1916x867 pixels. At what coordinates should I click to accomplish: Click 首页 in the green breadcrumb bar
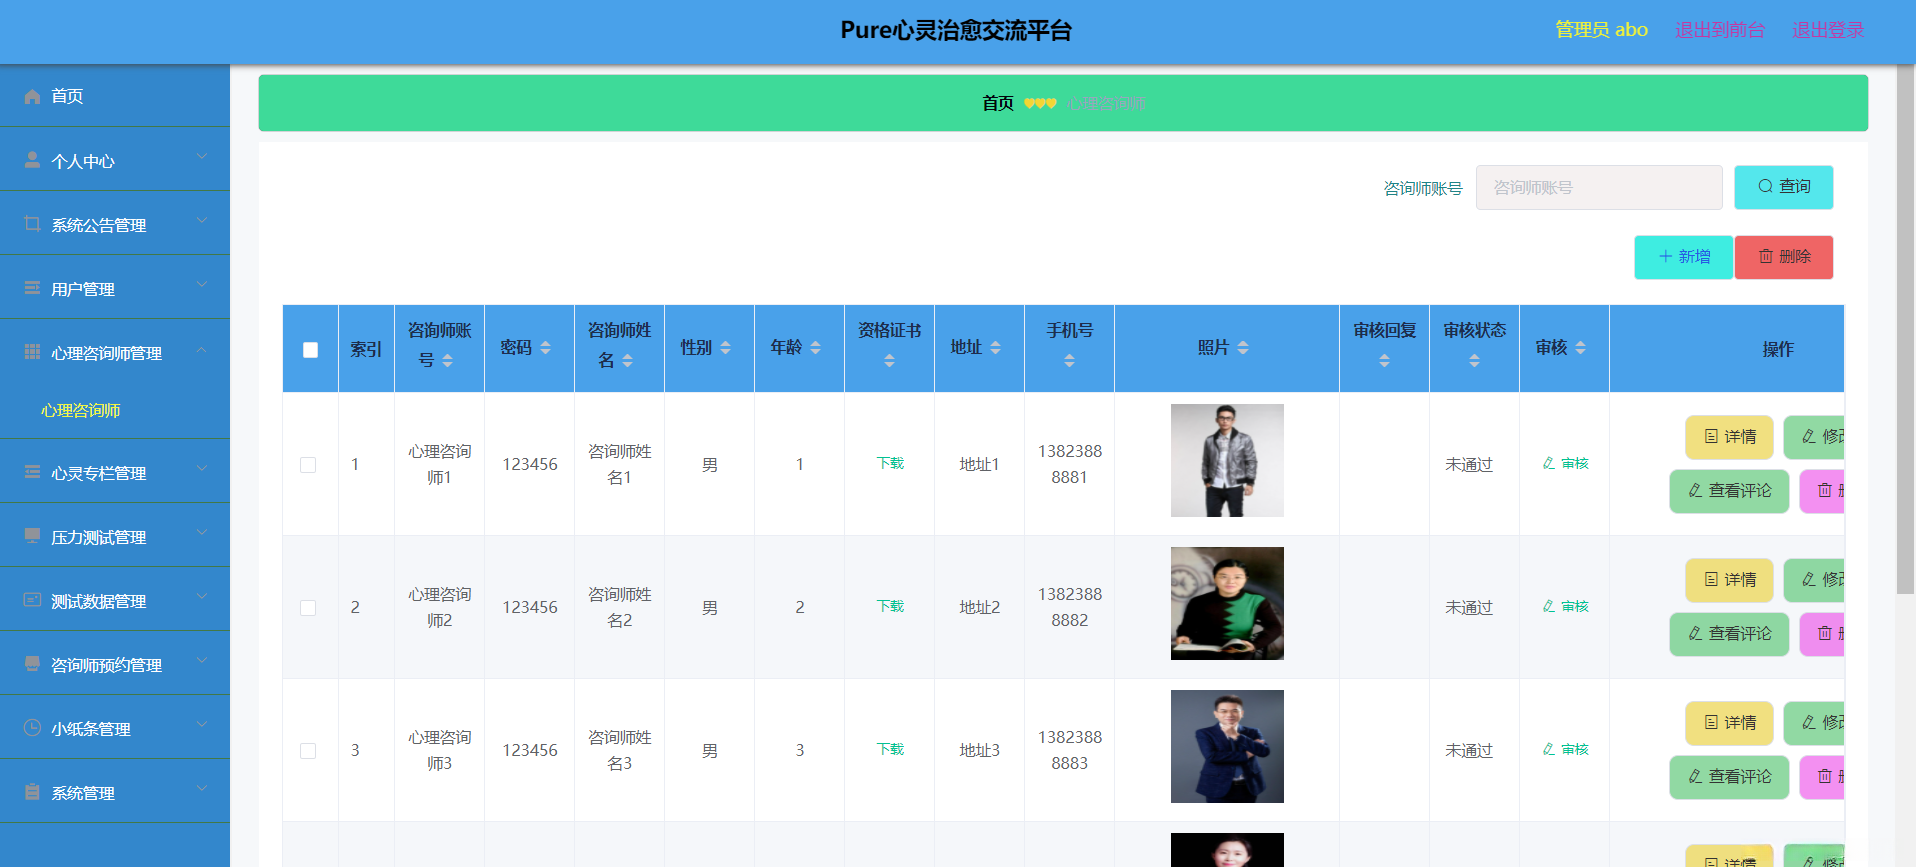tap(997, 103)
